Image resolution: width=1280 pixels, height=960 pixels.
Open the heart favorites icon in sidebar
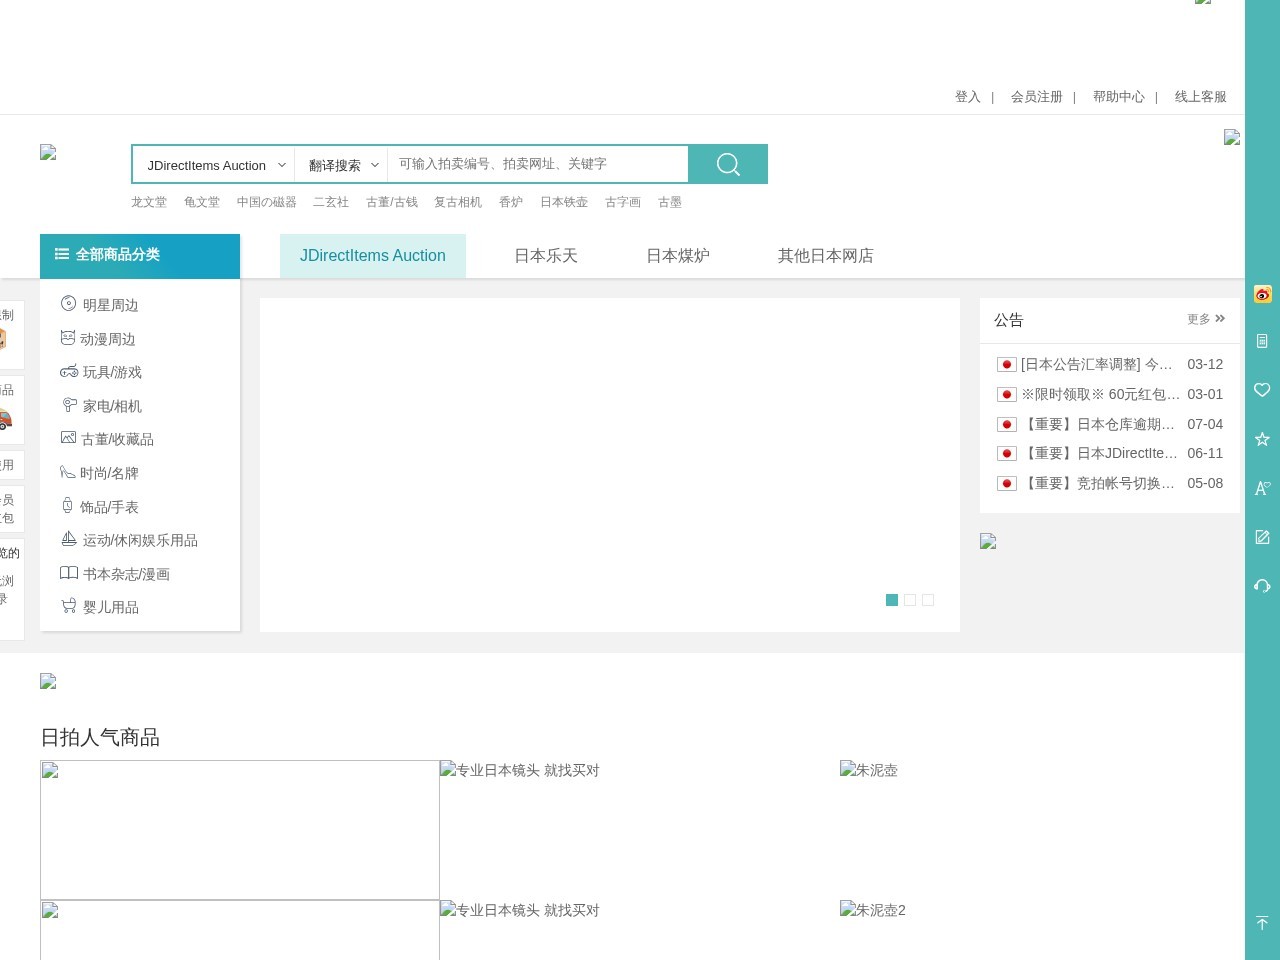tap(1262, 390)
